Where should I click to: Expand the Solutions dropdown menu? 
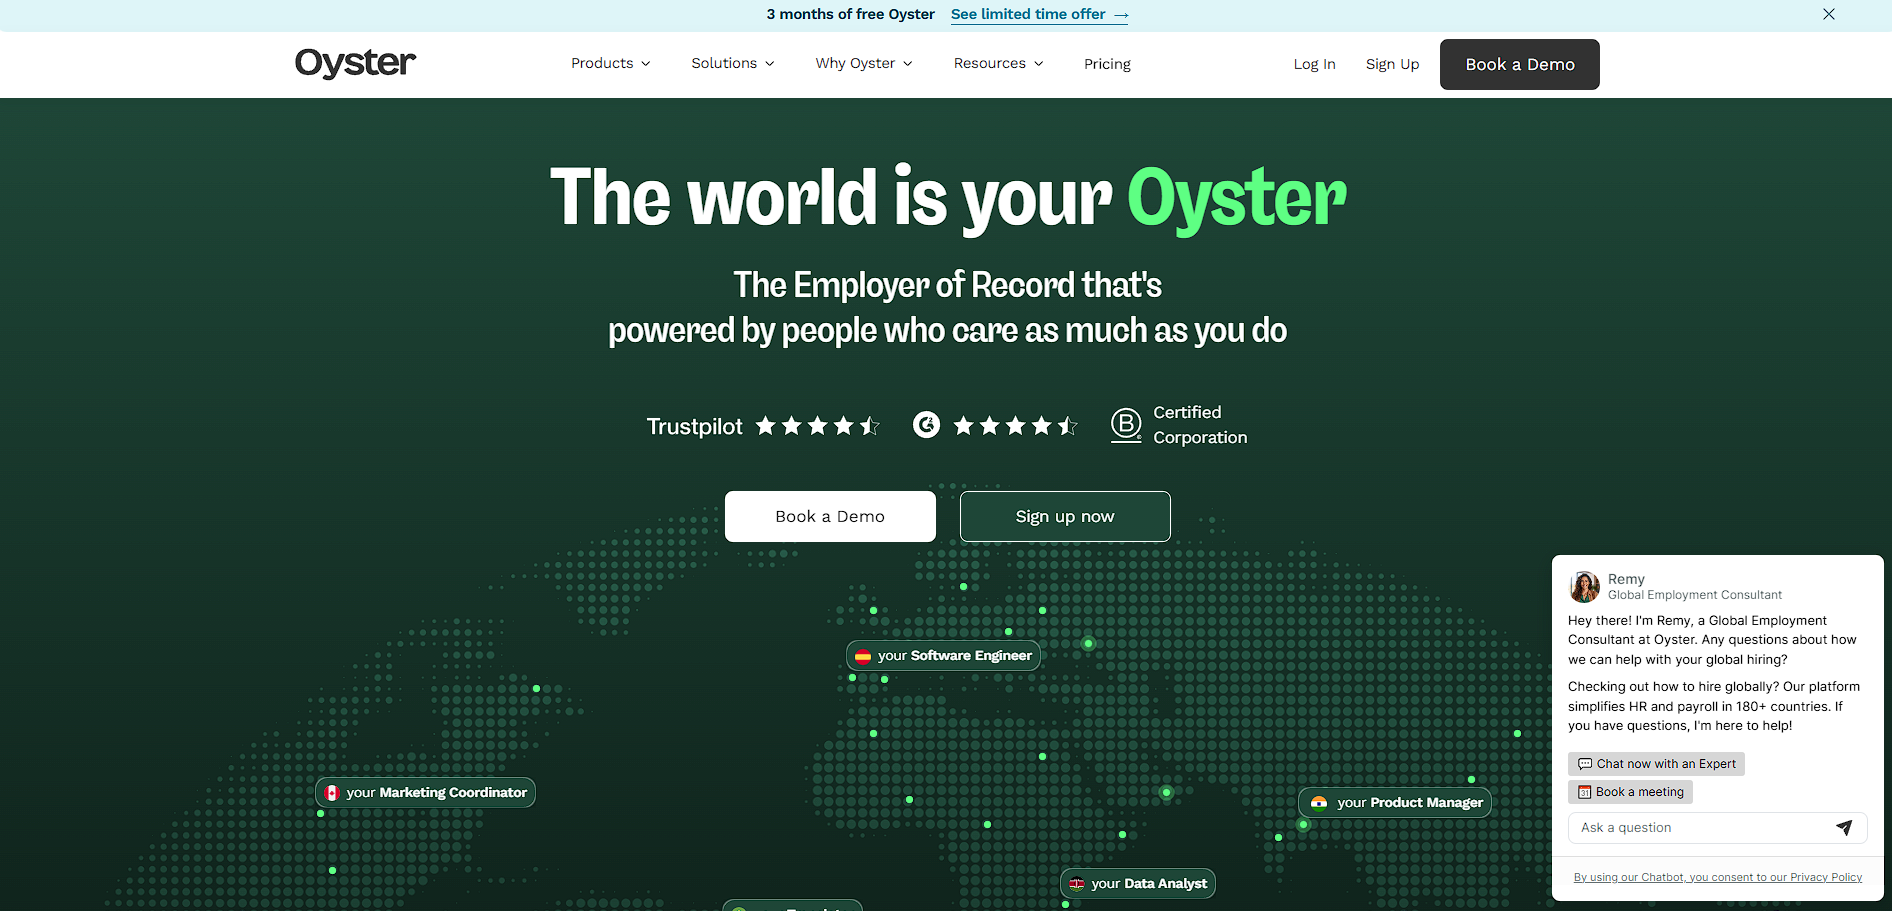pyautogui.click(x=733, y=63)
